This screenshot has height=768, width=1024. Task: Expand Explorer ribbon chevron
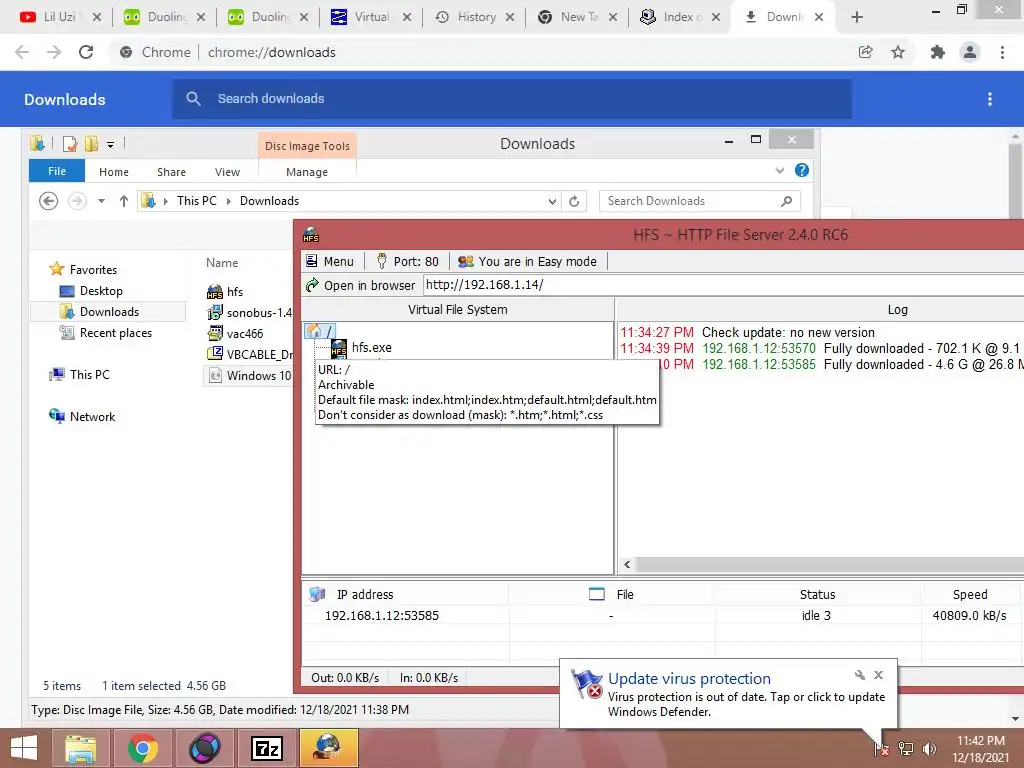(780, 170)
